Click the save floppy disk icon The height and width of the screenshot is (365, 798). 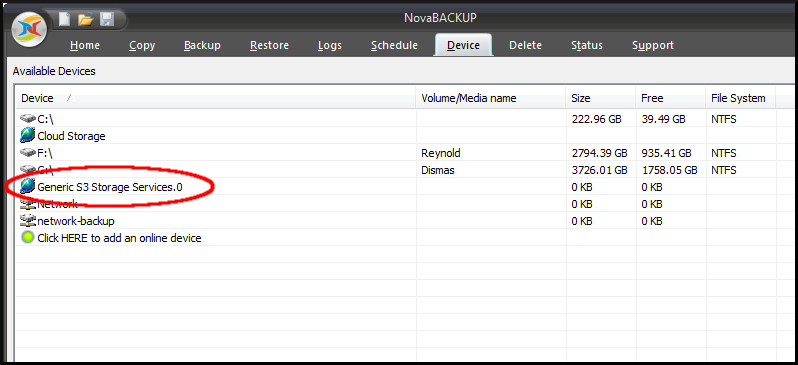tap(107, 19)
